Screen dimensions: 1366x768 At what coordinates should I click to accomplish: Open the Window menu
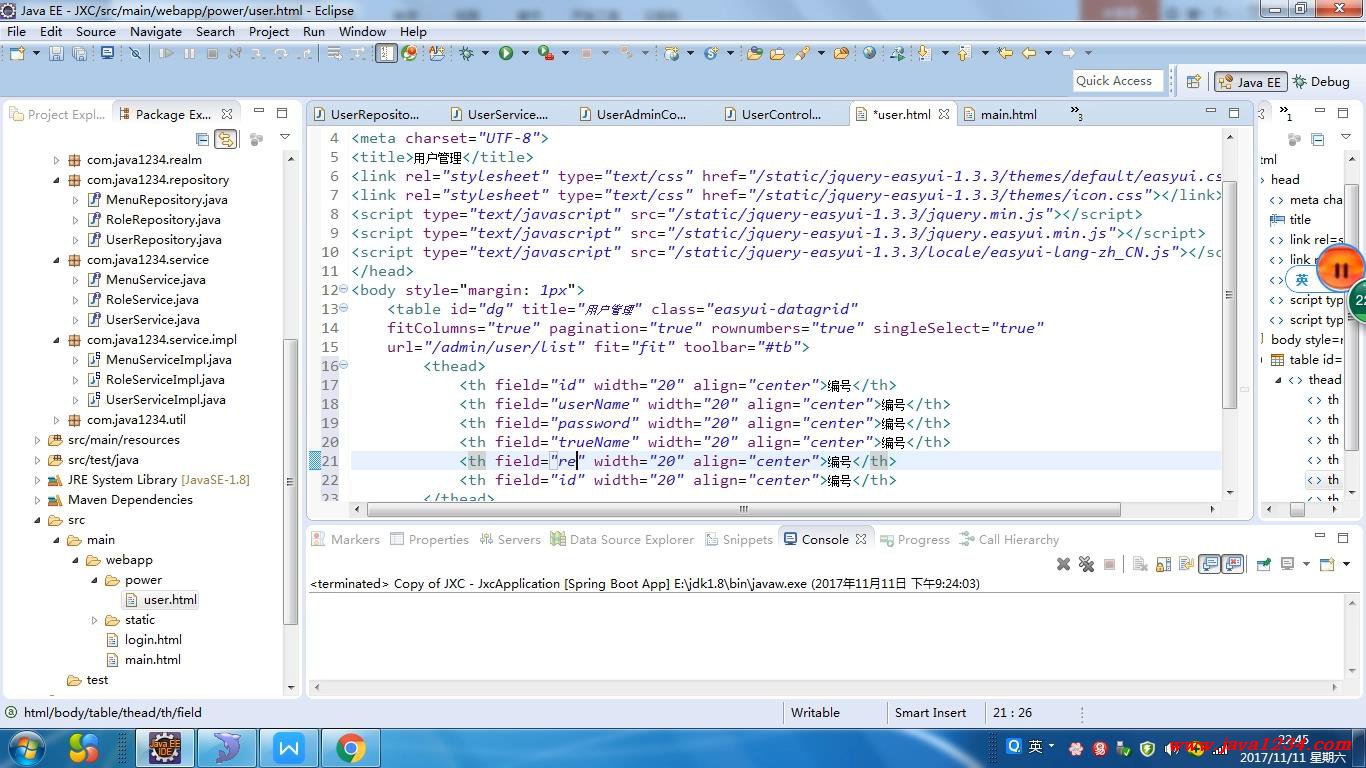(362, 31)
